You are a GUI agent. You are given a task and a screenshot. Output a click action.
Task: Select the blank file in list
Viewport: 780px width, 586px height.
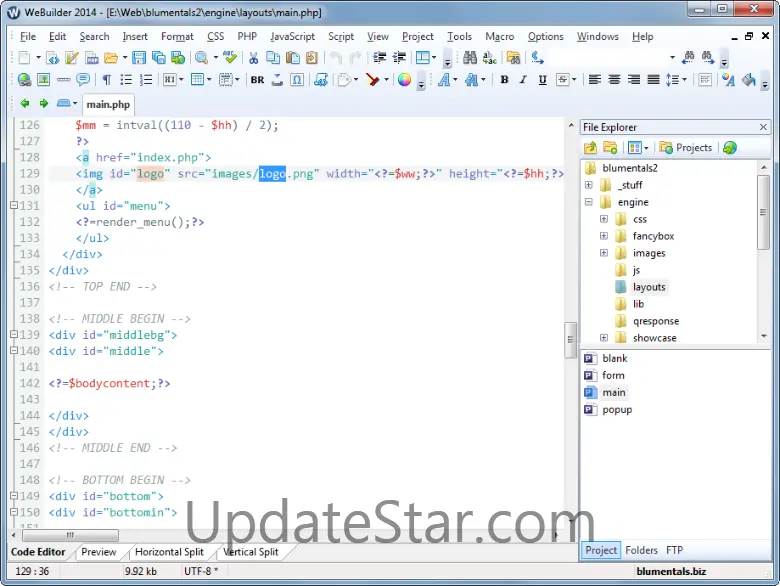[614, 359]
